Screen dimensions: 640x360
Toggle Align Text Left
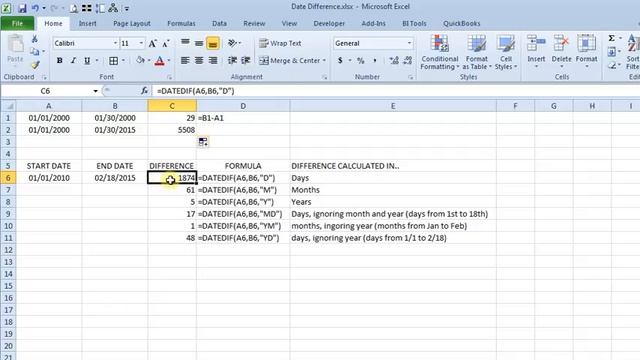pos(185,60)
